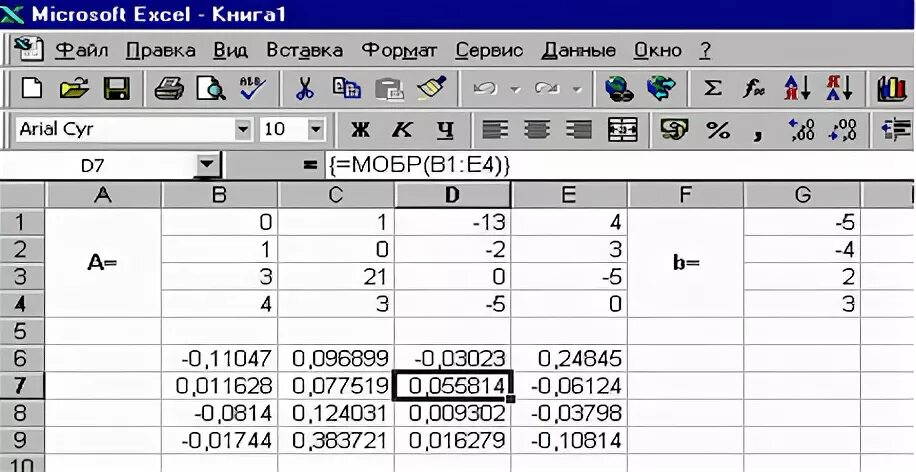This screenshot has height=472, width=916.
Task: Decrease decimal places icon
Action: point(842,130)
